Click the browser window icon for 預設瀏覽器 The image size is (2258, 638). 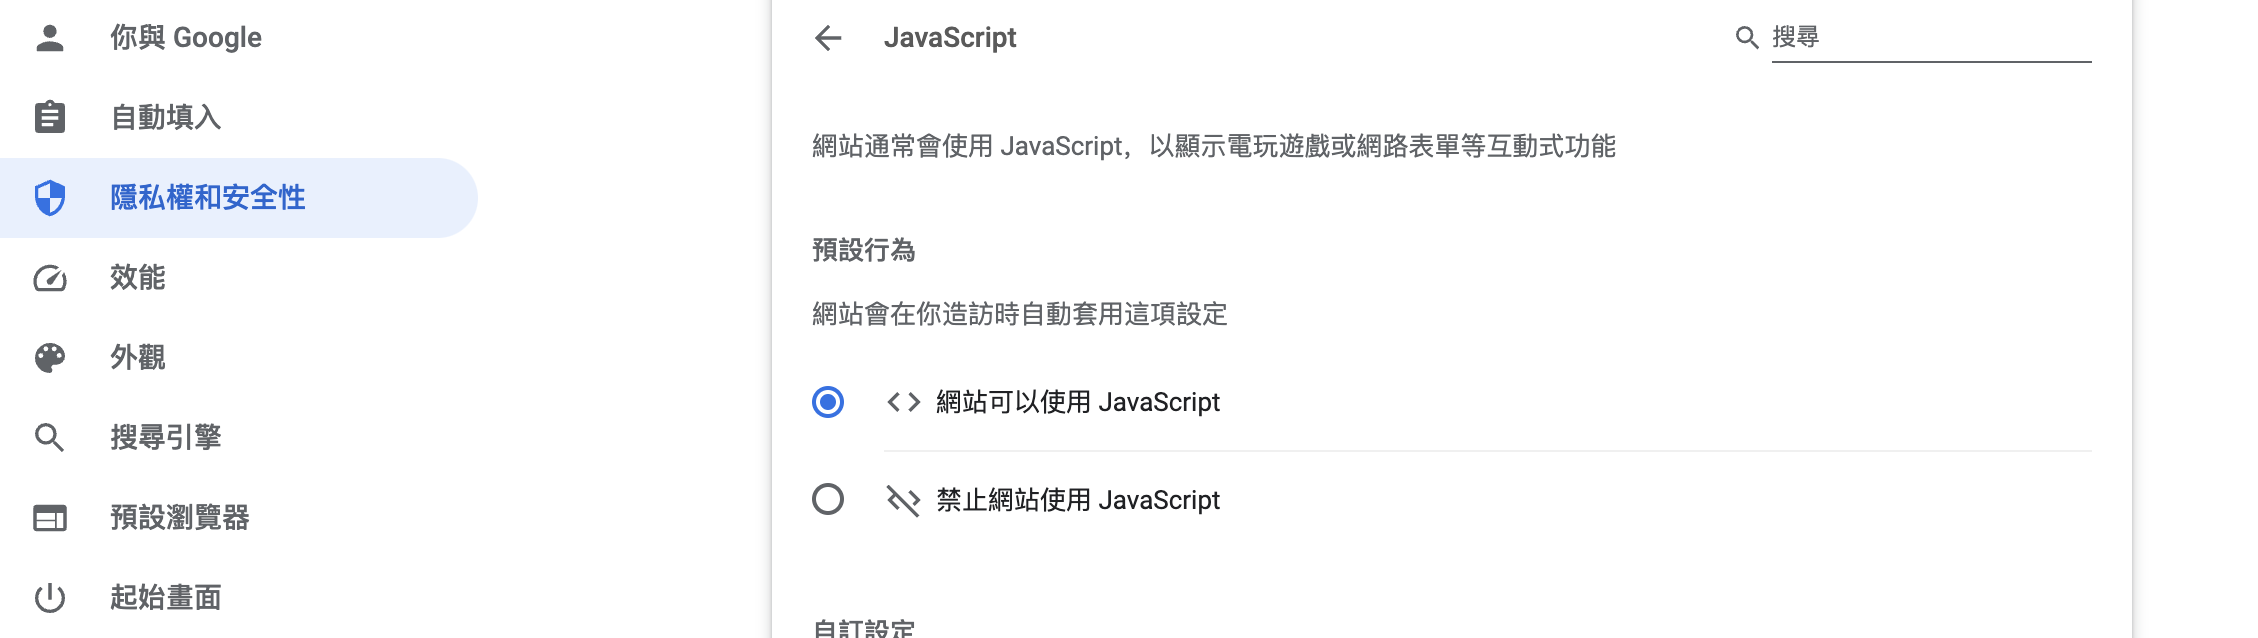point(49,518)
